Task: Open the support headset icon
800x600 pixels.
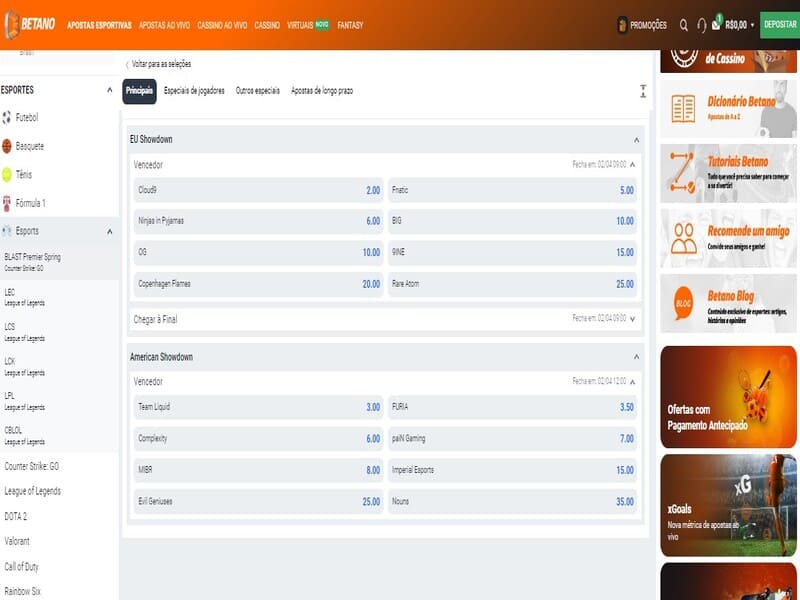Action: (x=702, y=25)
